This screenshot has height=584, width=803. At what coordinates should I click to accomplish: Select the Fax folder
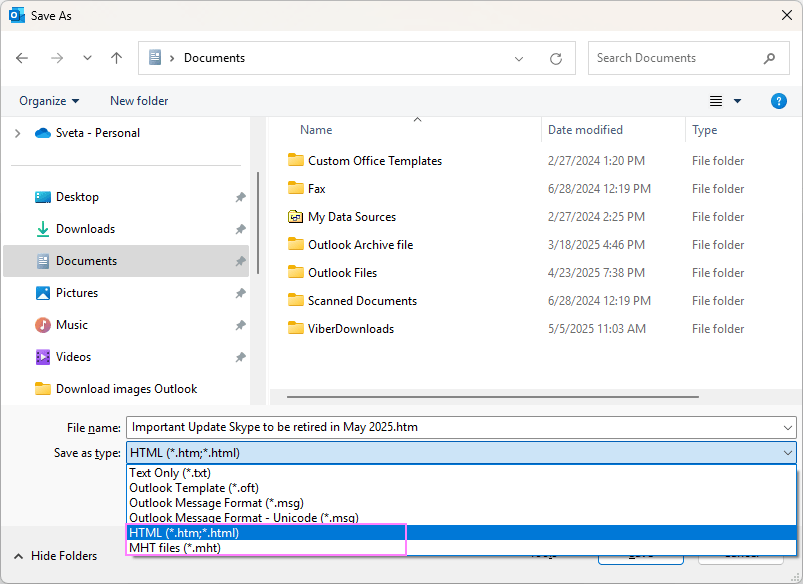click(x=316, y=189)
